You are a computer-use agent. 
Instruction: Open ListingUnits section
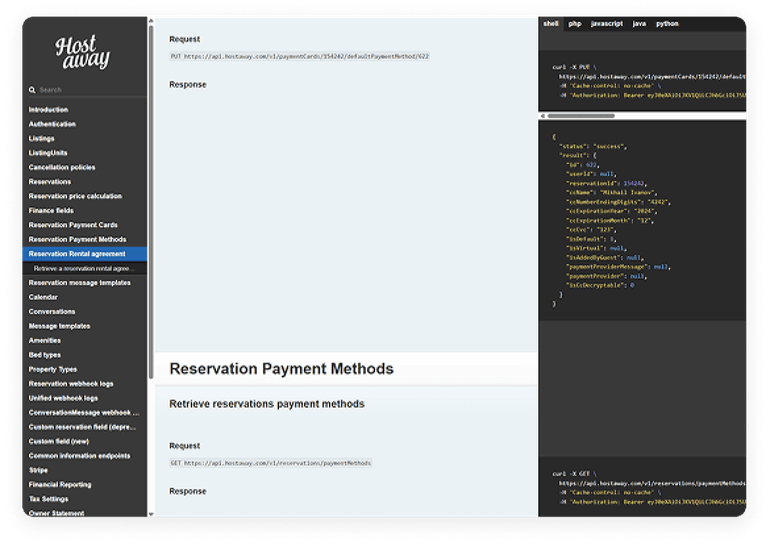(x=48, y=153)
